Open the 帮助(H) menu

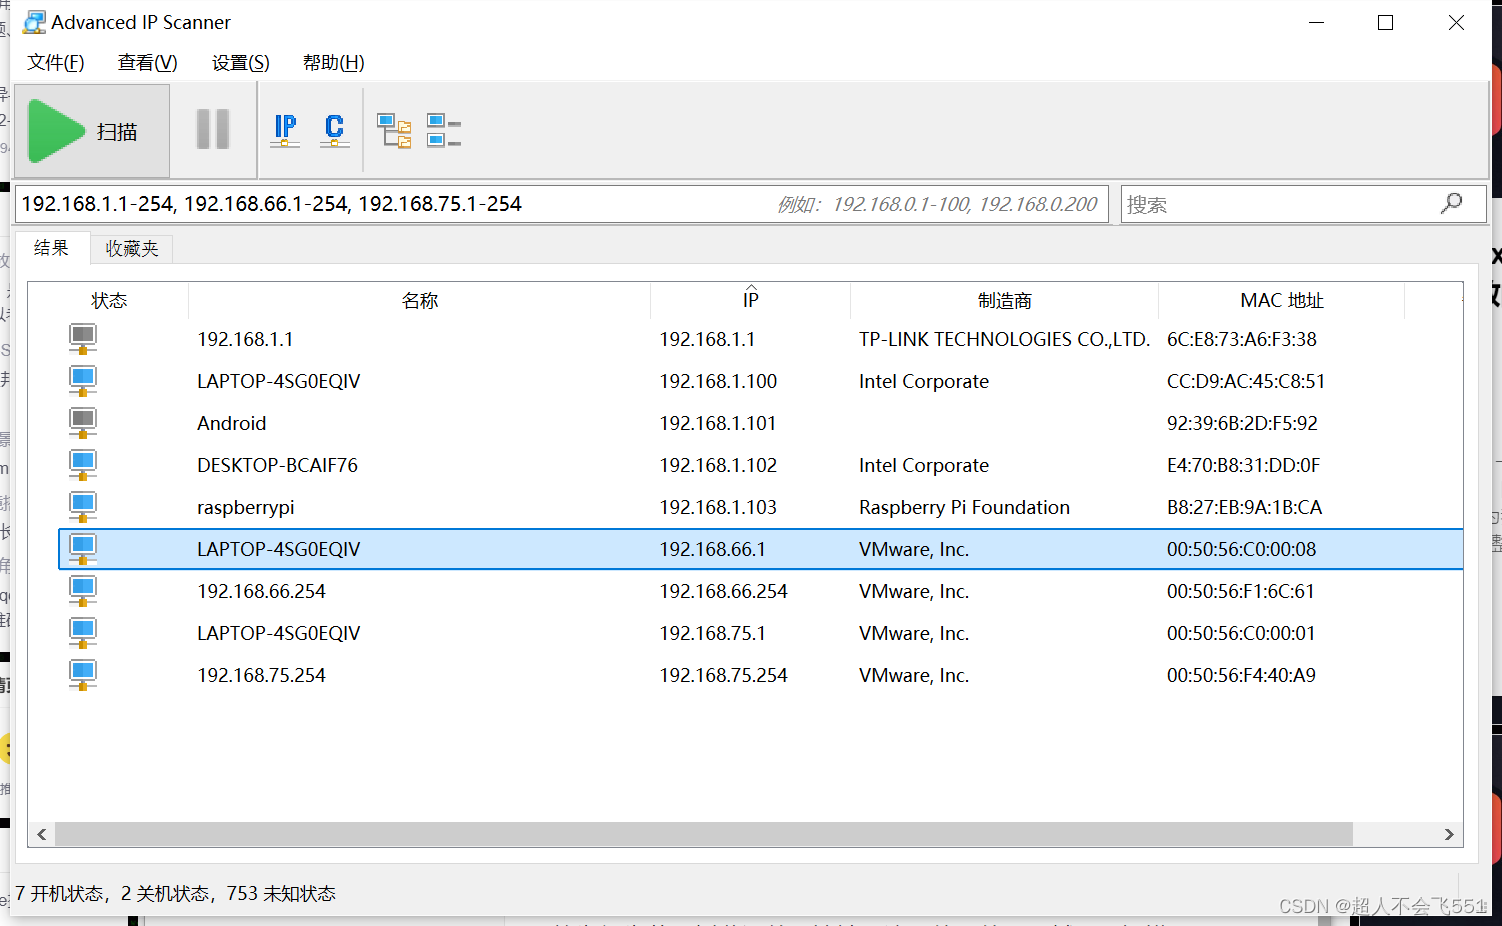pos(333,63)
